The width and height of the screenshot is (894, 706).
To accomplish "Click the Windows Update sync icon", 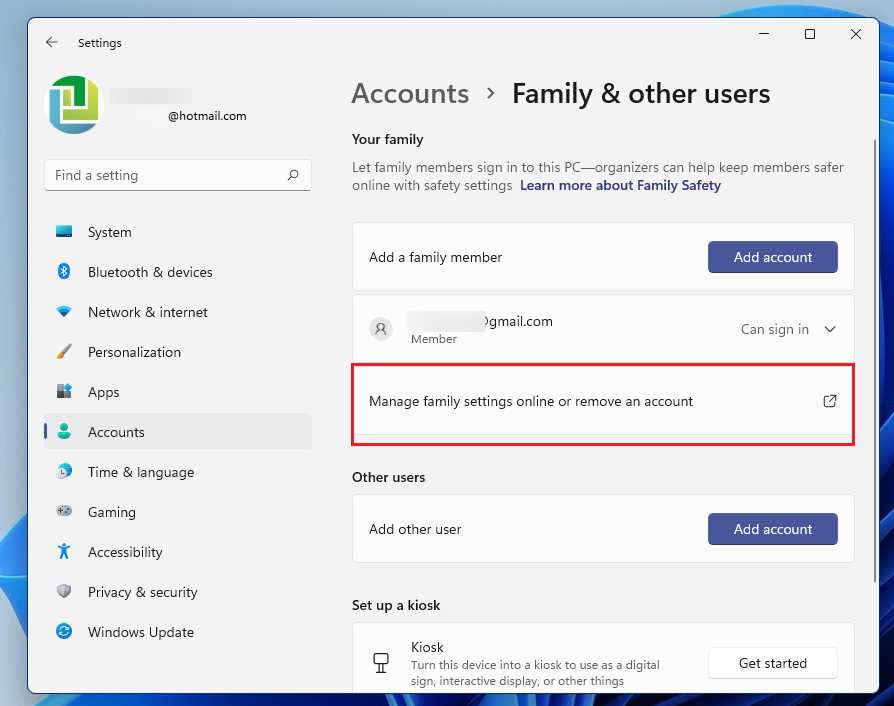I will coord(64,631).
